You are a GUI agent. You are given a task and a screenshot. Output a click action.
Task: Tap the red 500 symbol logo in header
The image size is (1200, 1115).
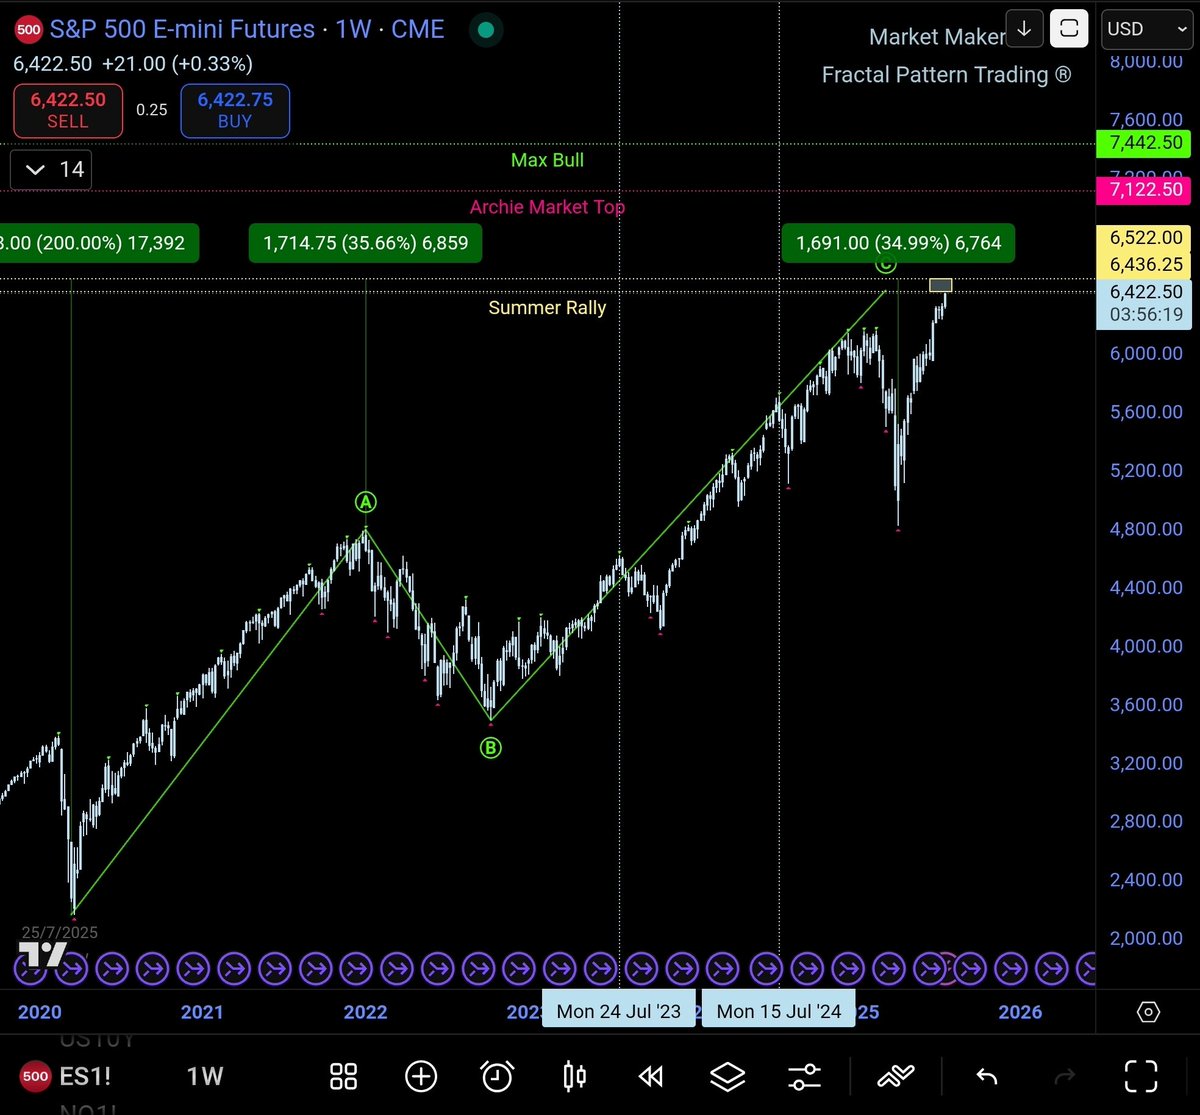pos(29,30)
